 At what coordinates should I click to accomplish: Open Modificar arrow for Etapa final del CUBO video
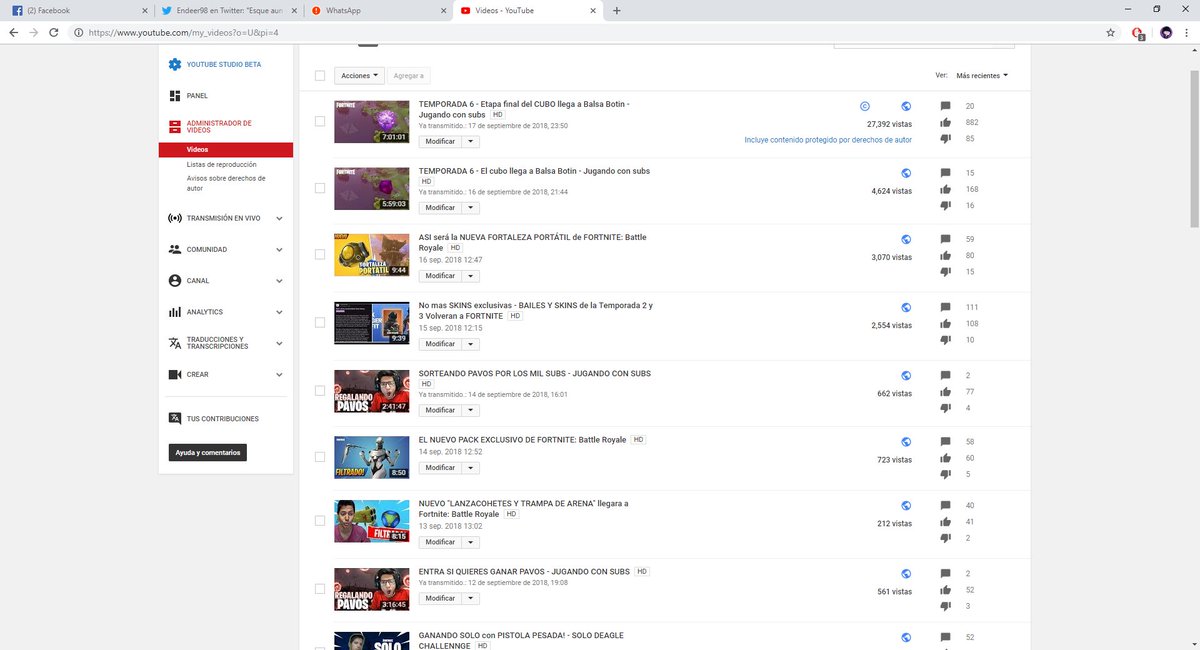[470, 141]
